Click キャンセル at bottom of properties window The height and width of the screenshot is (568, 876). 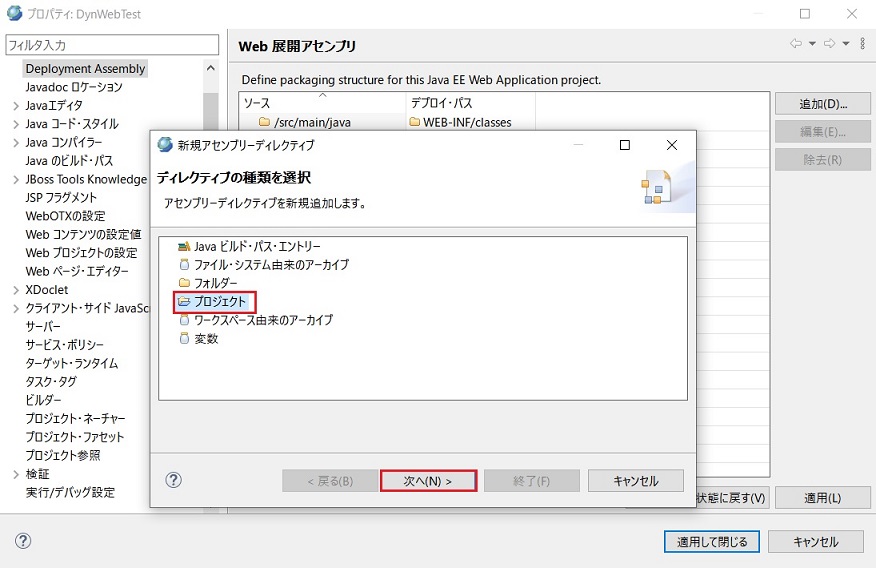click(816, 542)
